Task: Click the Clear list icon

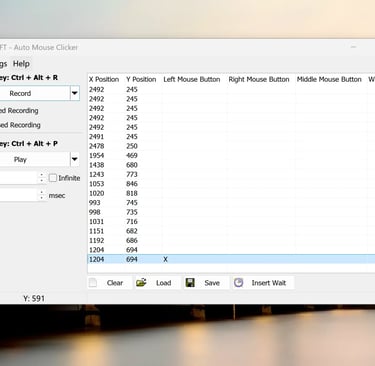Action: pos(93,283)
